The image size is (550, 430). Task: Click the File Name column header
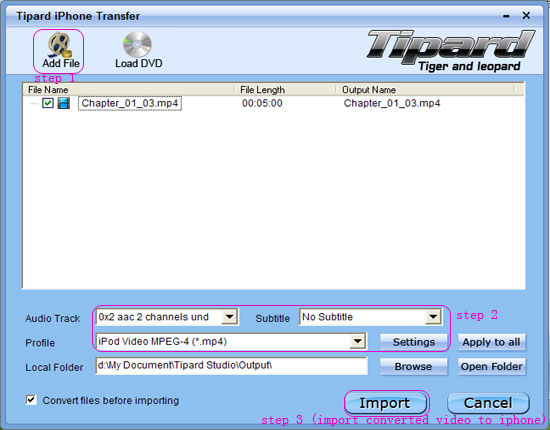[x=128, y=90]
